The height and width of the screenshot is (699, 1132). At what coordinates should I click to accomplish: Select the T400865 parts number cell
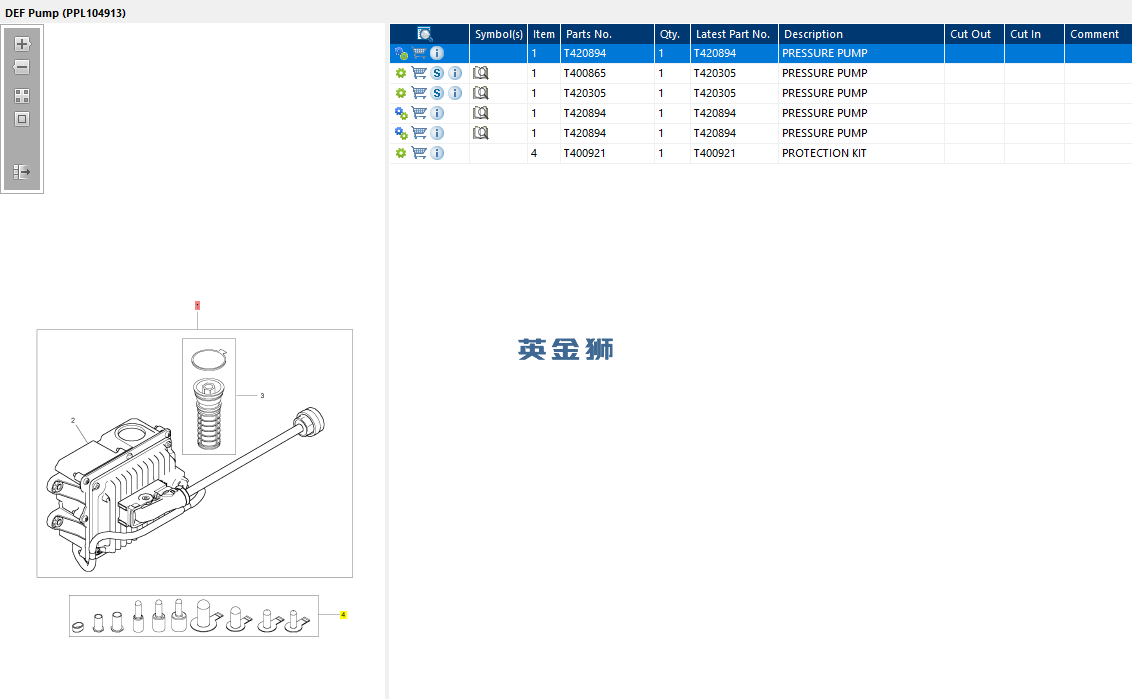point(607,73)
